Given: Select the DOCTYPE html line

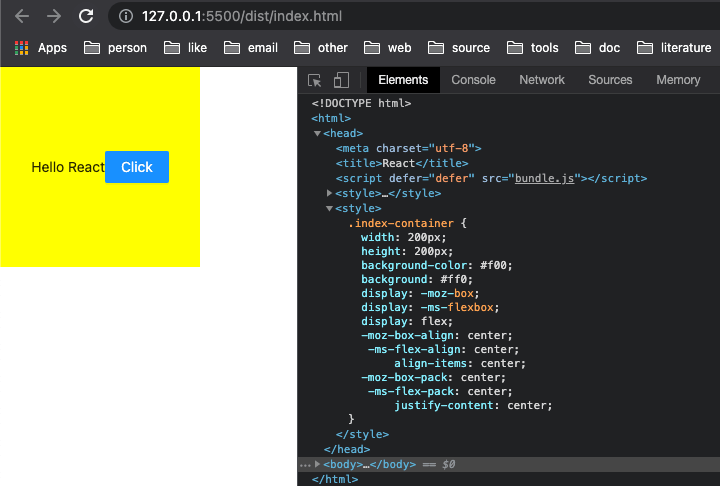Looking at the screenshot, I should click(x=361, y=103).
